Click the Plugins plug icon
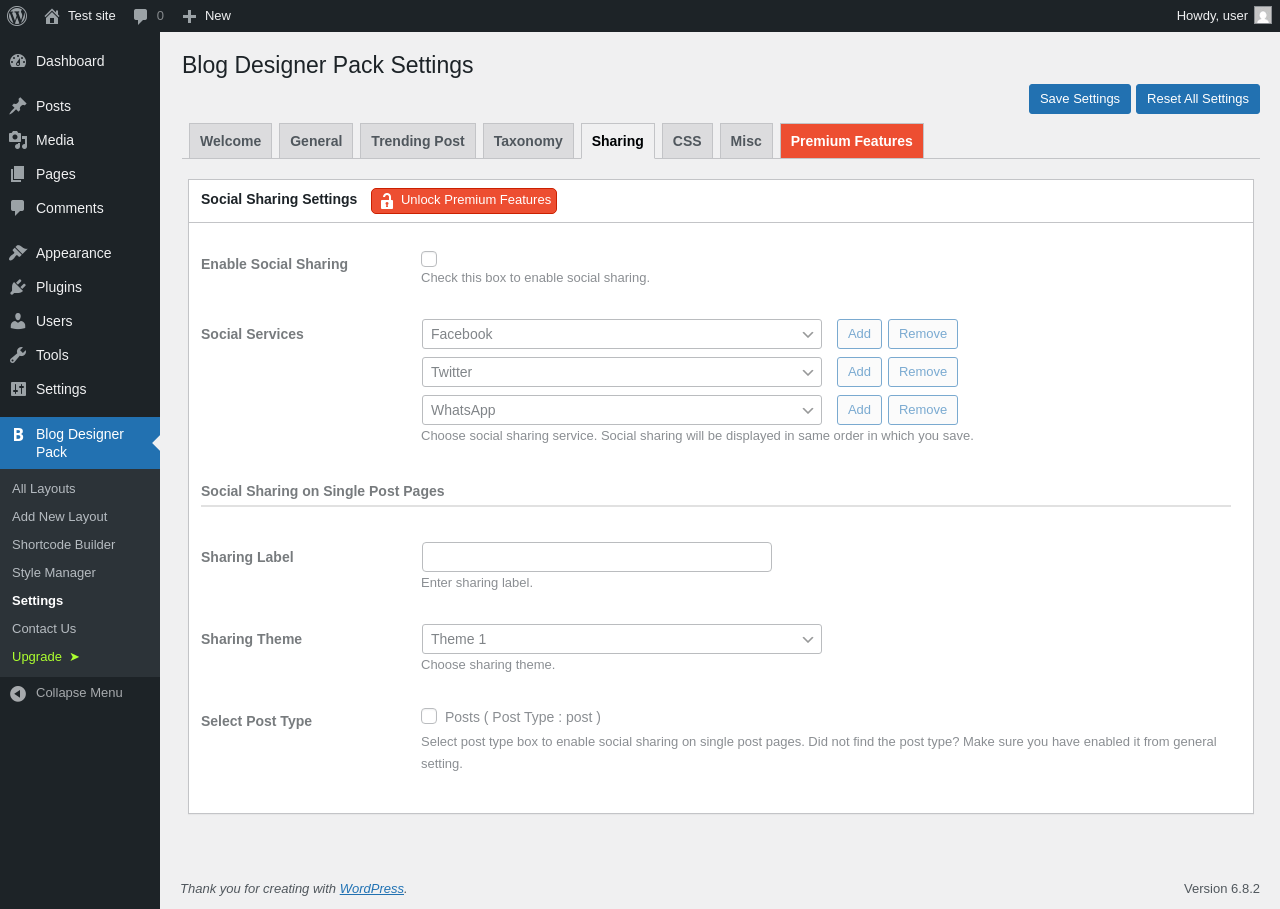 (18, 287)
